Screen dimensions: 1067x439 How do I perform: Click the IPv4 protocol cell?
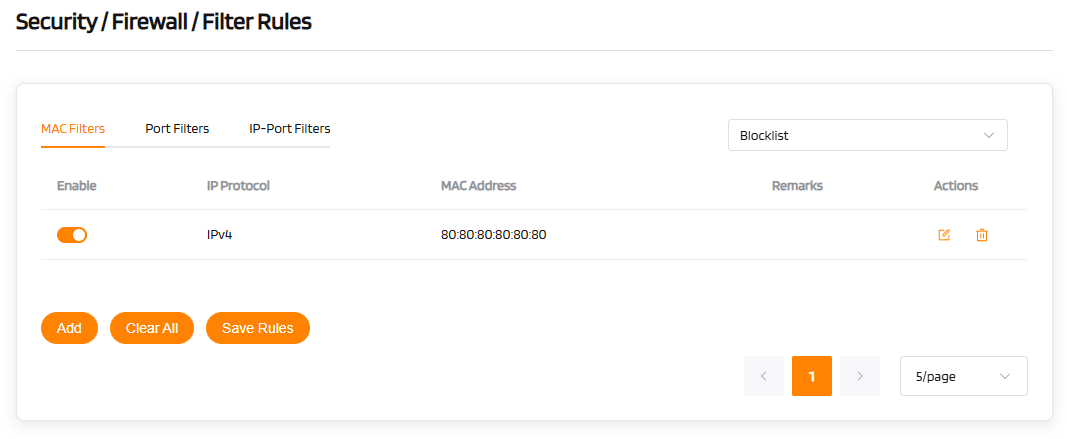[x=219, y=235]
